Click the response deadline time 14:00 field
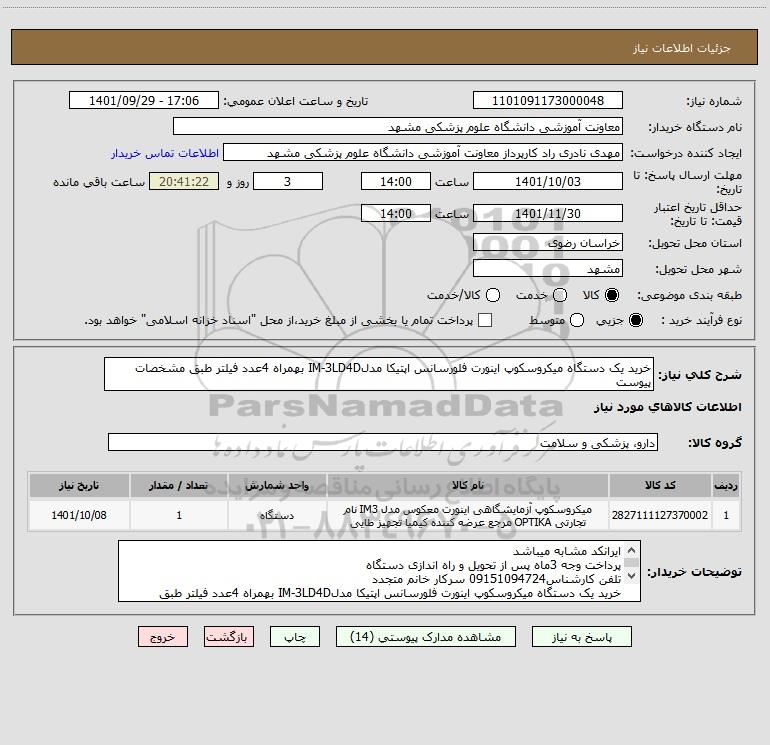The width and height of the screenshot is (770, 745). (x=396, y=181)
